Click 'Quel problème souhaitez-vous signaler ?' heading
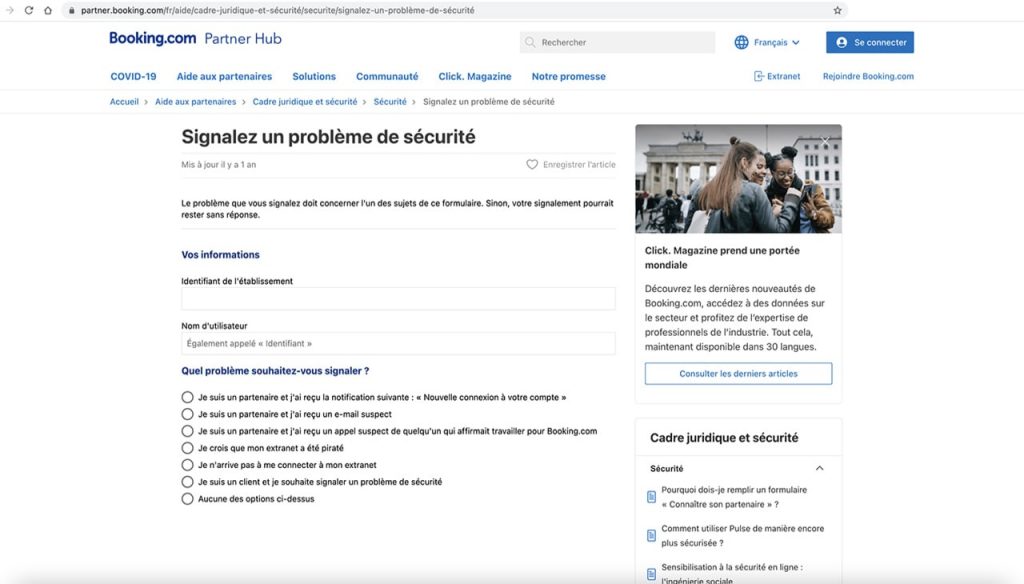The image size is (1024, 584). pos(275,371)
